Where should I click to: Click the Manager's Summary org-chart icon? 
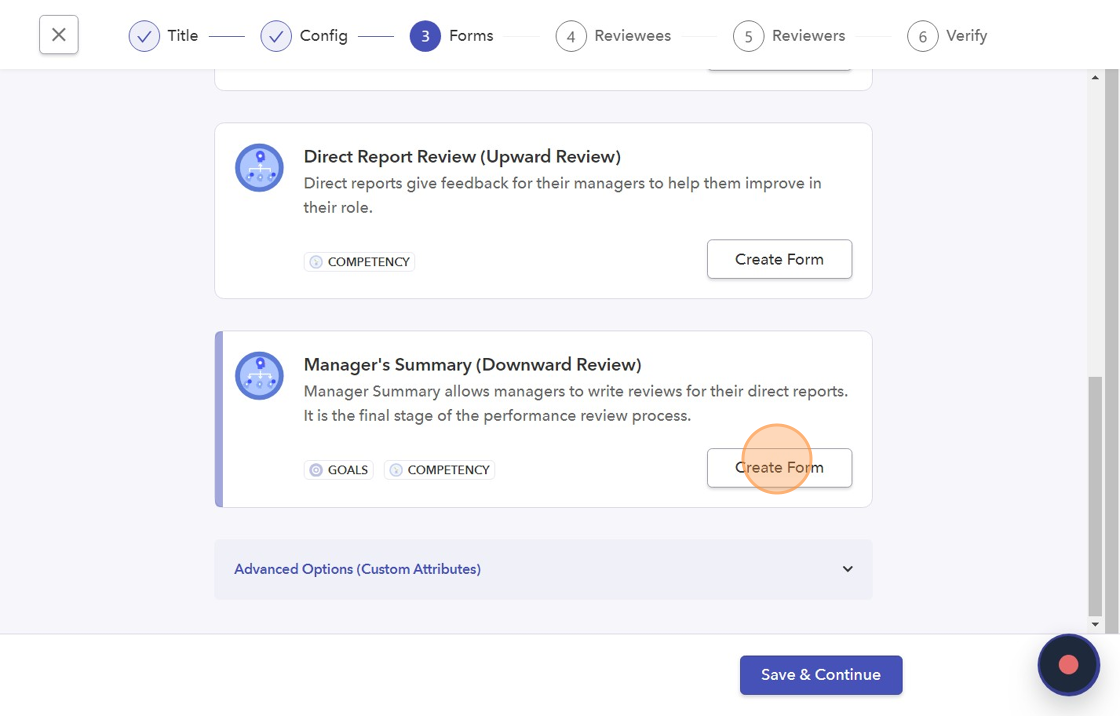coord(259,376)
